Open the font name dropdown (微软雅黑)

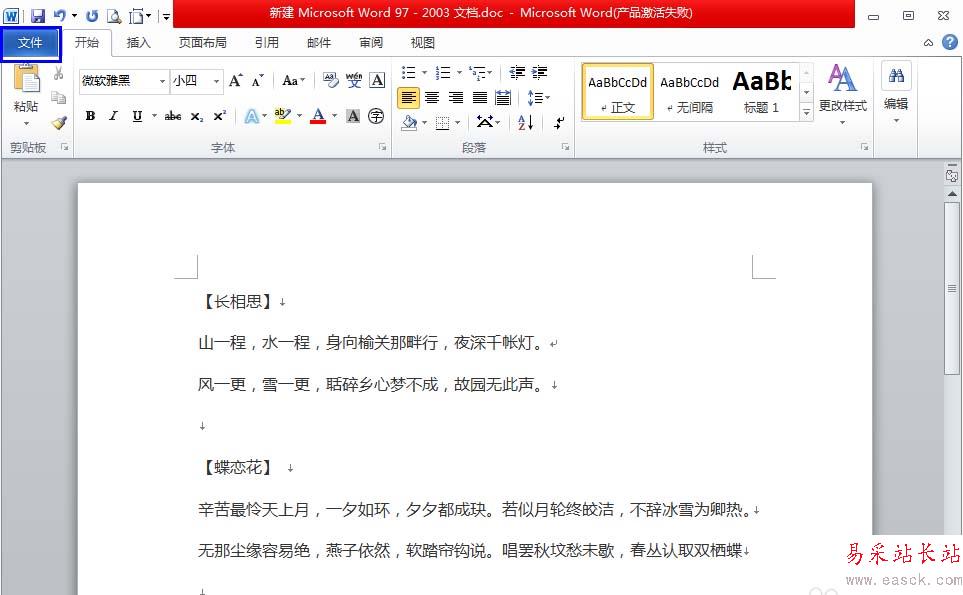(162, 81)
